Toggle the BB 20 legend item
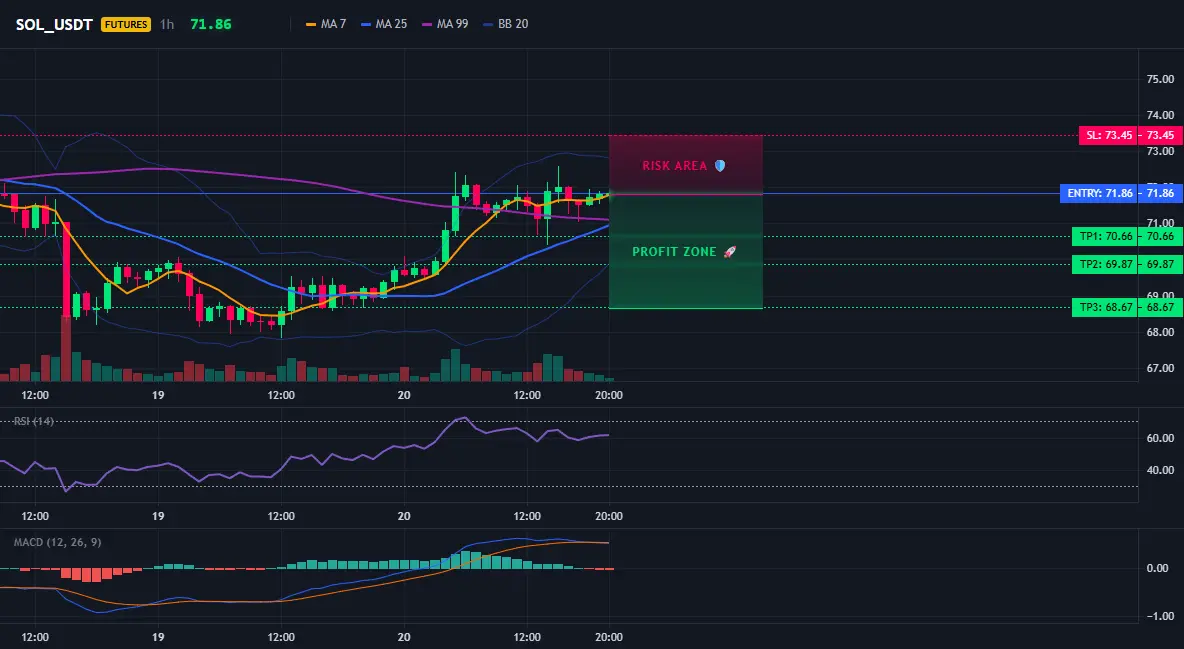 505,24
